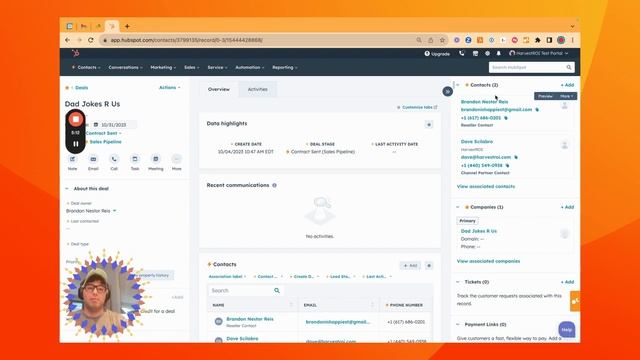
Task: Open the settings gear in HubSpot header
Action: (487, 53)
